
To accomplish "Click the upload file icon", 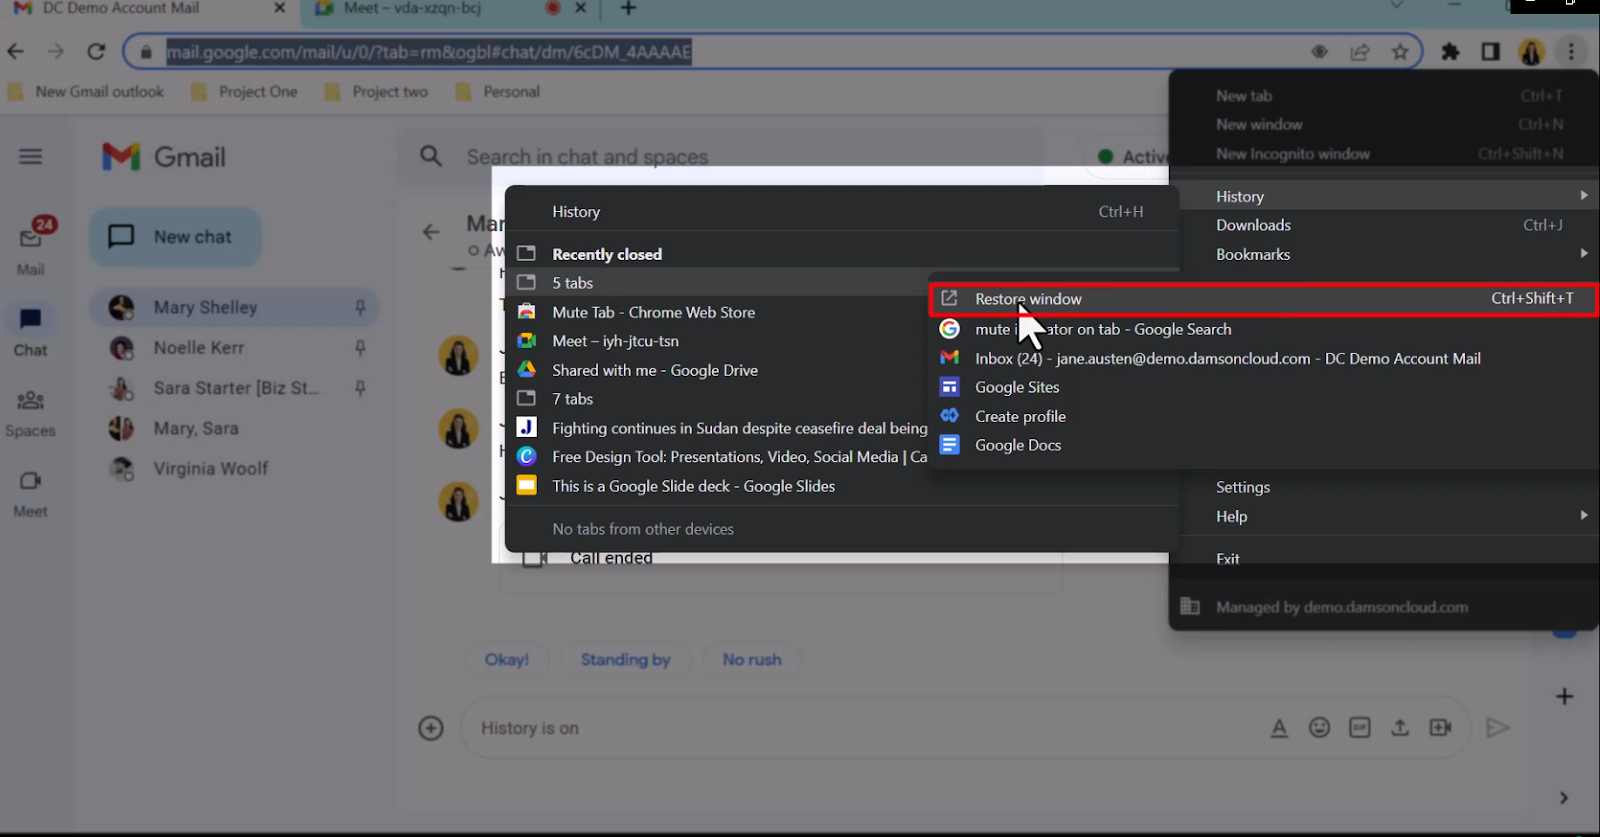I will [x=1400, y=728].
